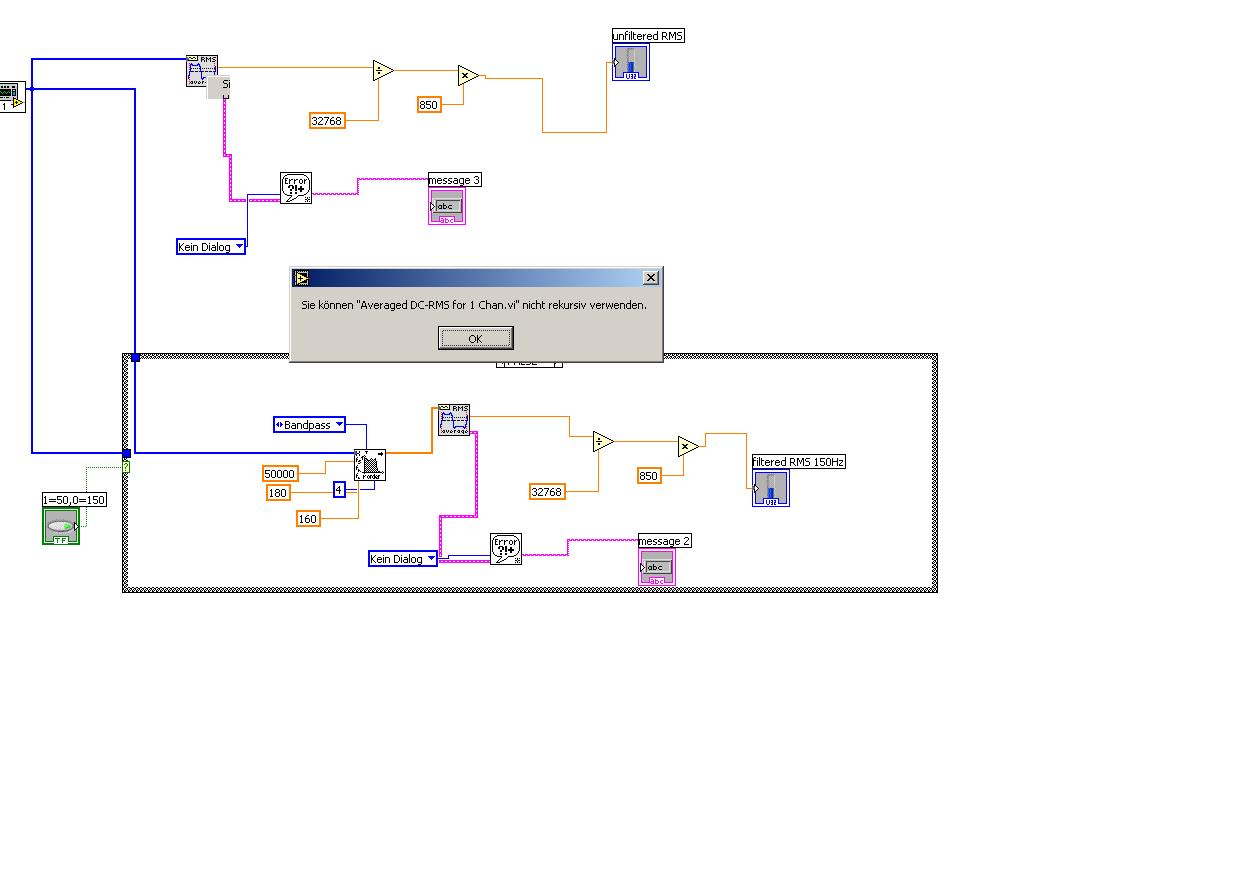Click the top 32768 numeric constant

pos(327,121)
